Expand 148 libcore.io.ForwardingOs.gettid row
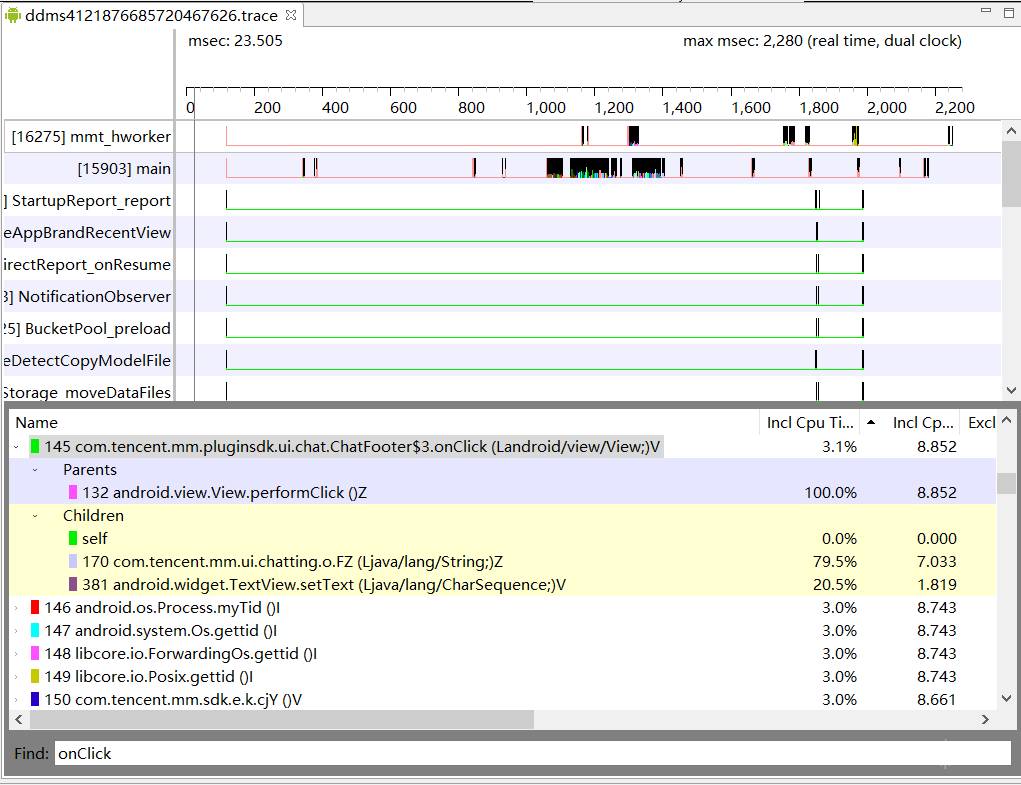The image size is (1021, 785). tap(16, 654)
